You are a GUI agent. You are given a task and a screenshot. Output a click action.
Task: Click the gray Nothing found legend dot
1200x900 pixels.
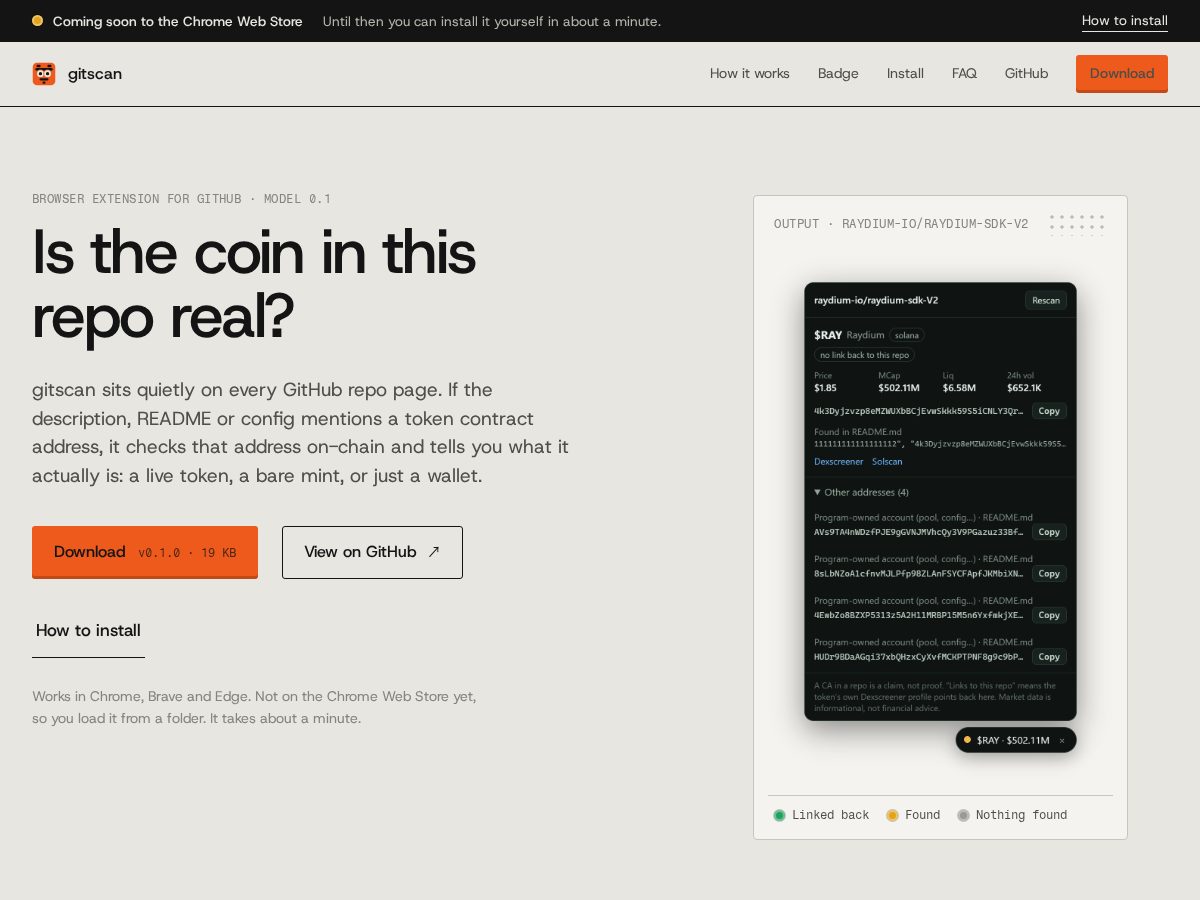coord(963,815)
